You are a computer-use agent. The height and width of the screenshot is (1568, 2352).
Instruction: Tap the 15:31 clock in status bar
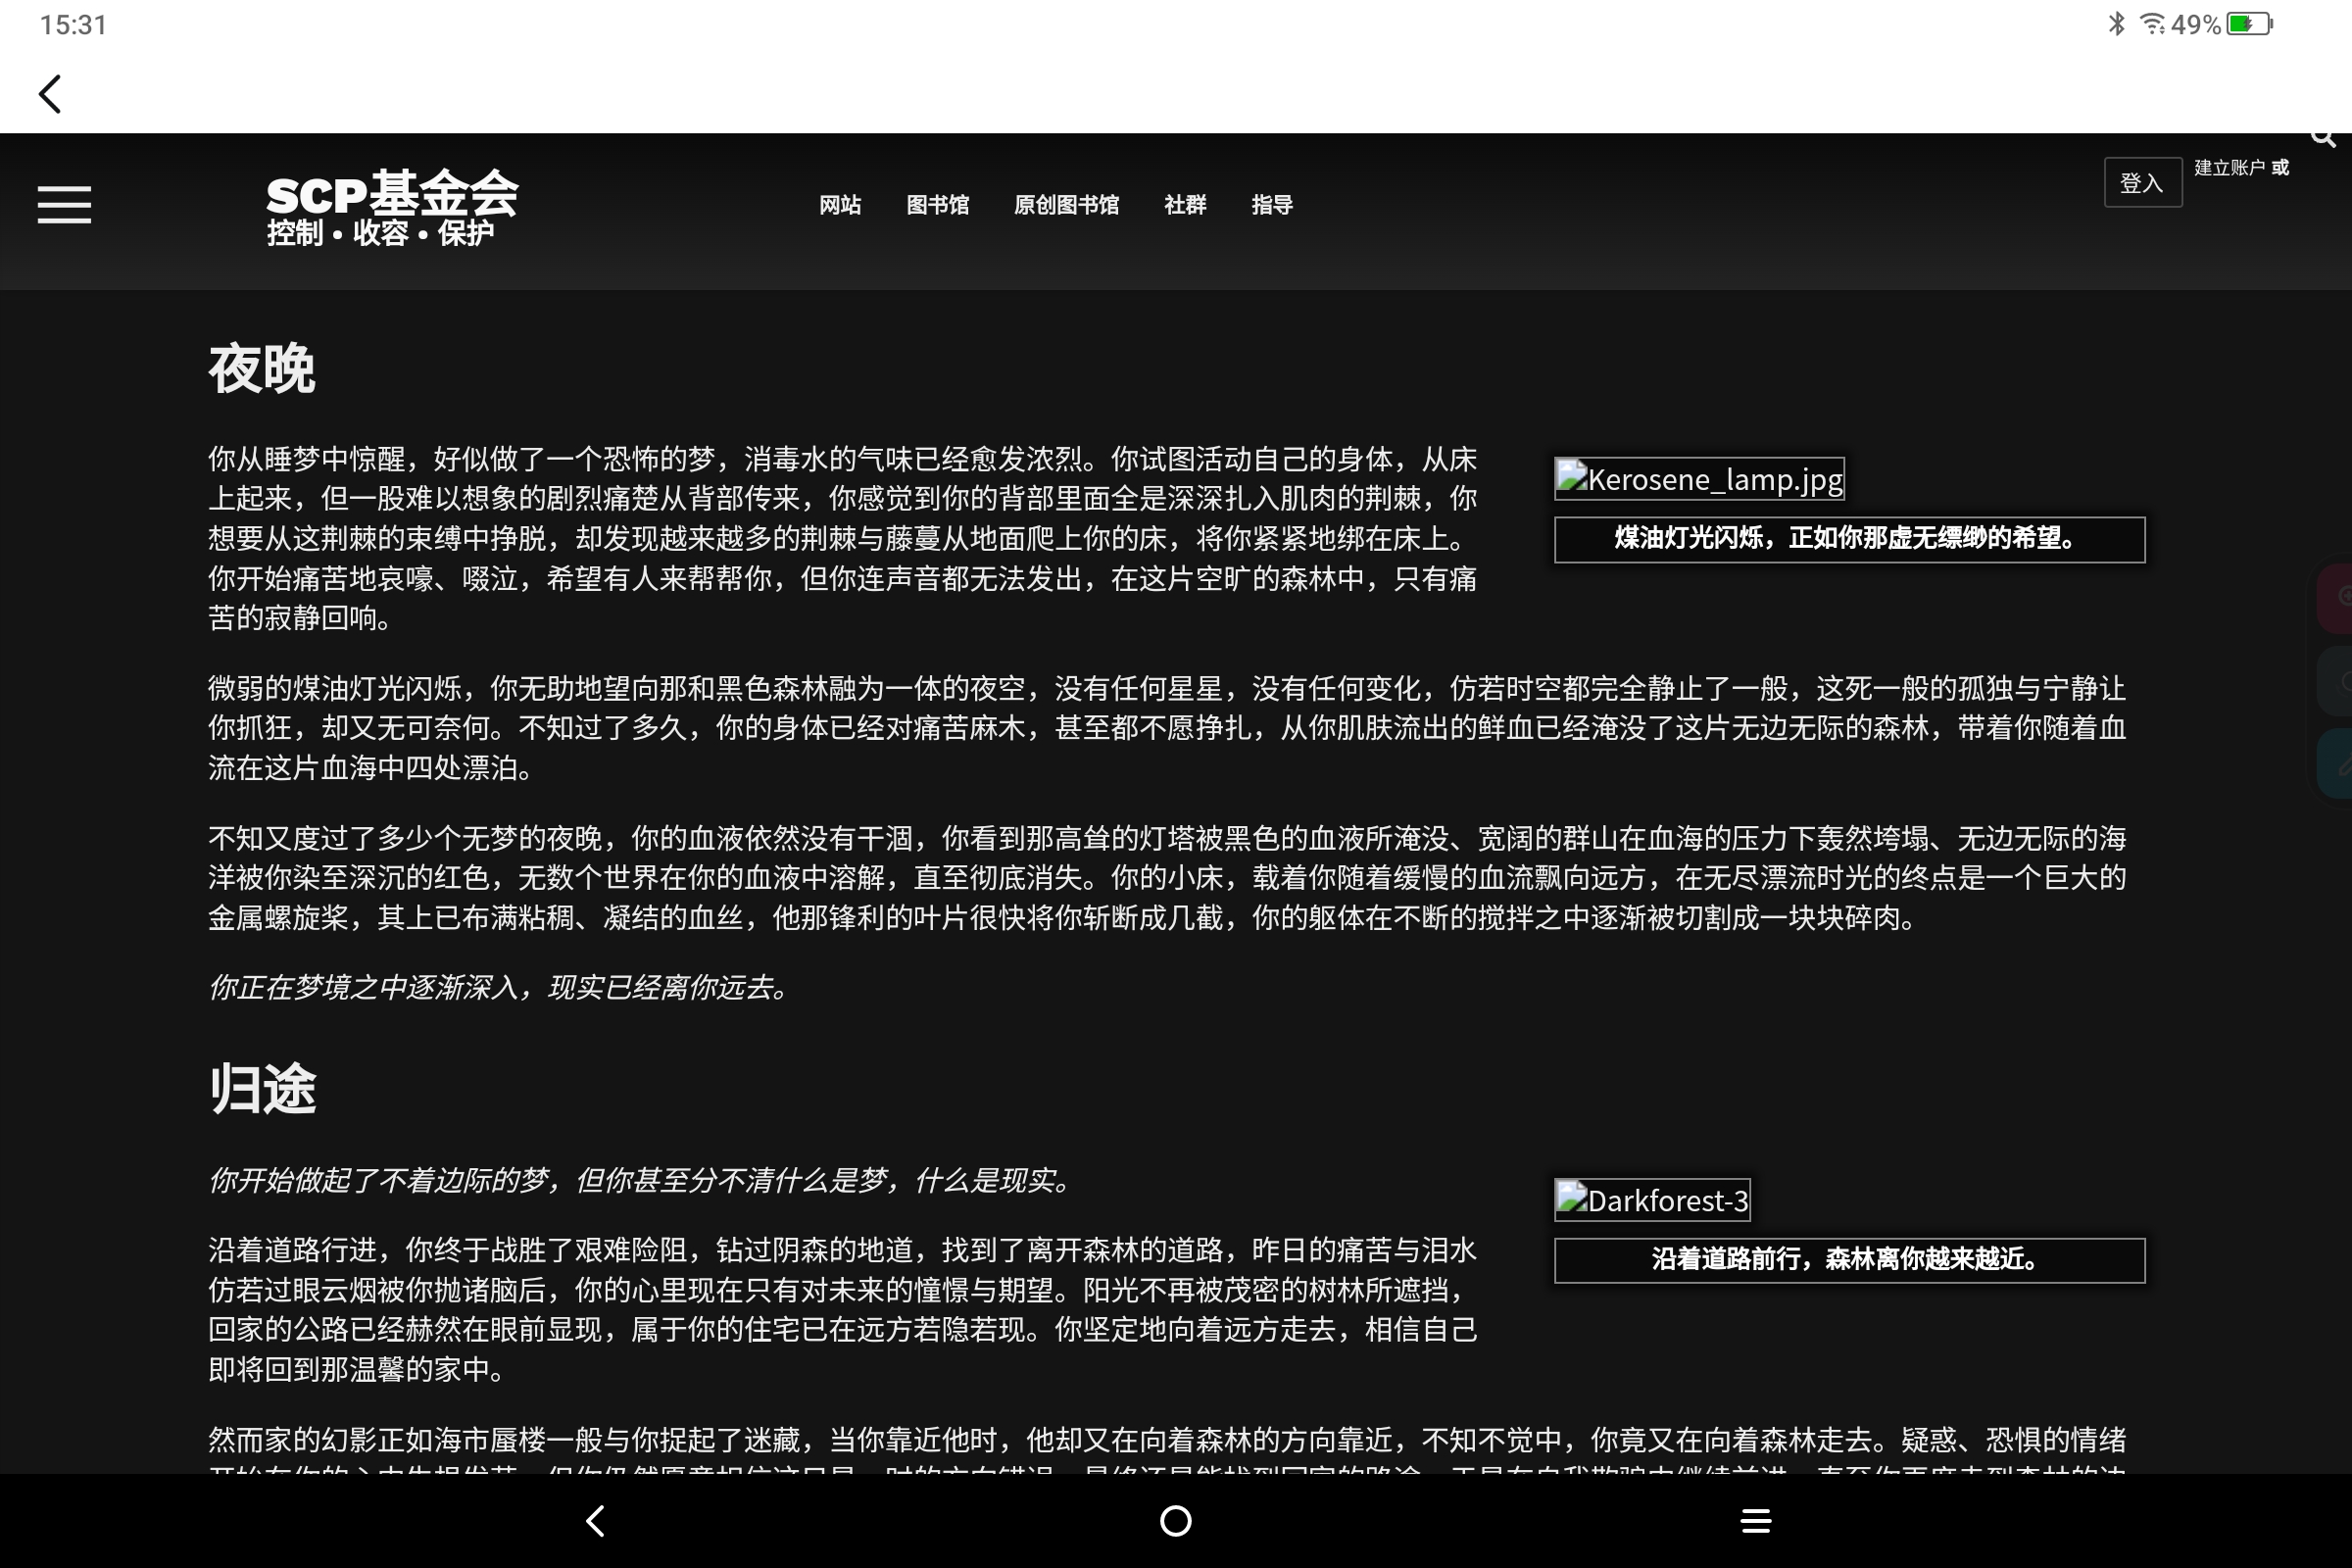click(x=73, y=25)
